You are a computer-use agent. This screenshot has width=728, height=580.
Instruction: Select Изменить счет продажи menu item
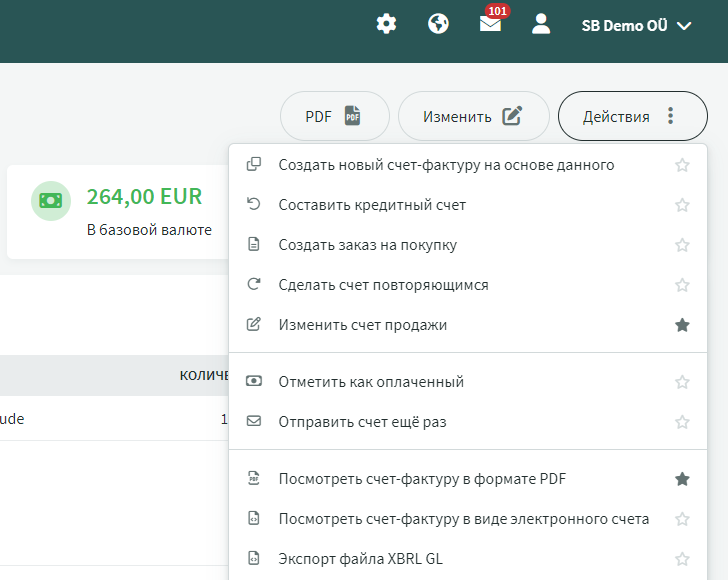click(x=468, y=325)
